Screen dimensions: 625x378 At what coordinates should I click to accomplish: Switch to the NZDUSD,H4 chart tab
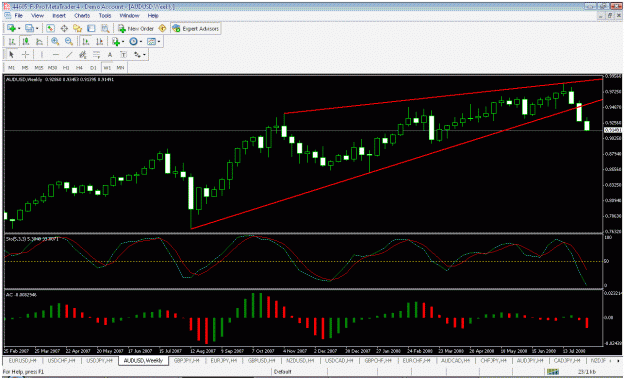click(x=299, y=360)
